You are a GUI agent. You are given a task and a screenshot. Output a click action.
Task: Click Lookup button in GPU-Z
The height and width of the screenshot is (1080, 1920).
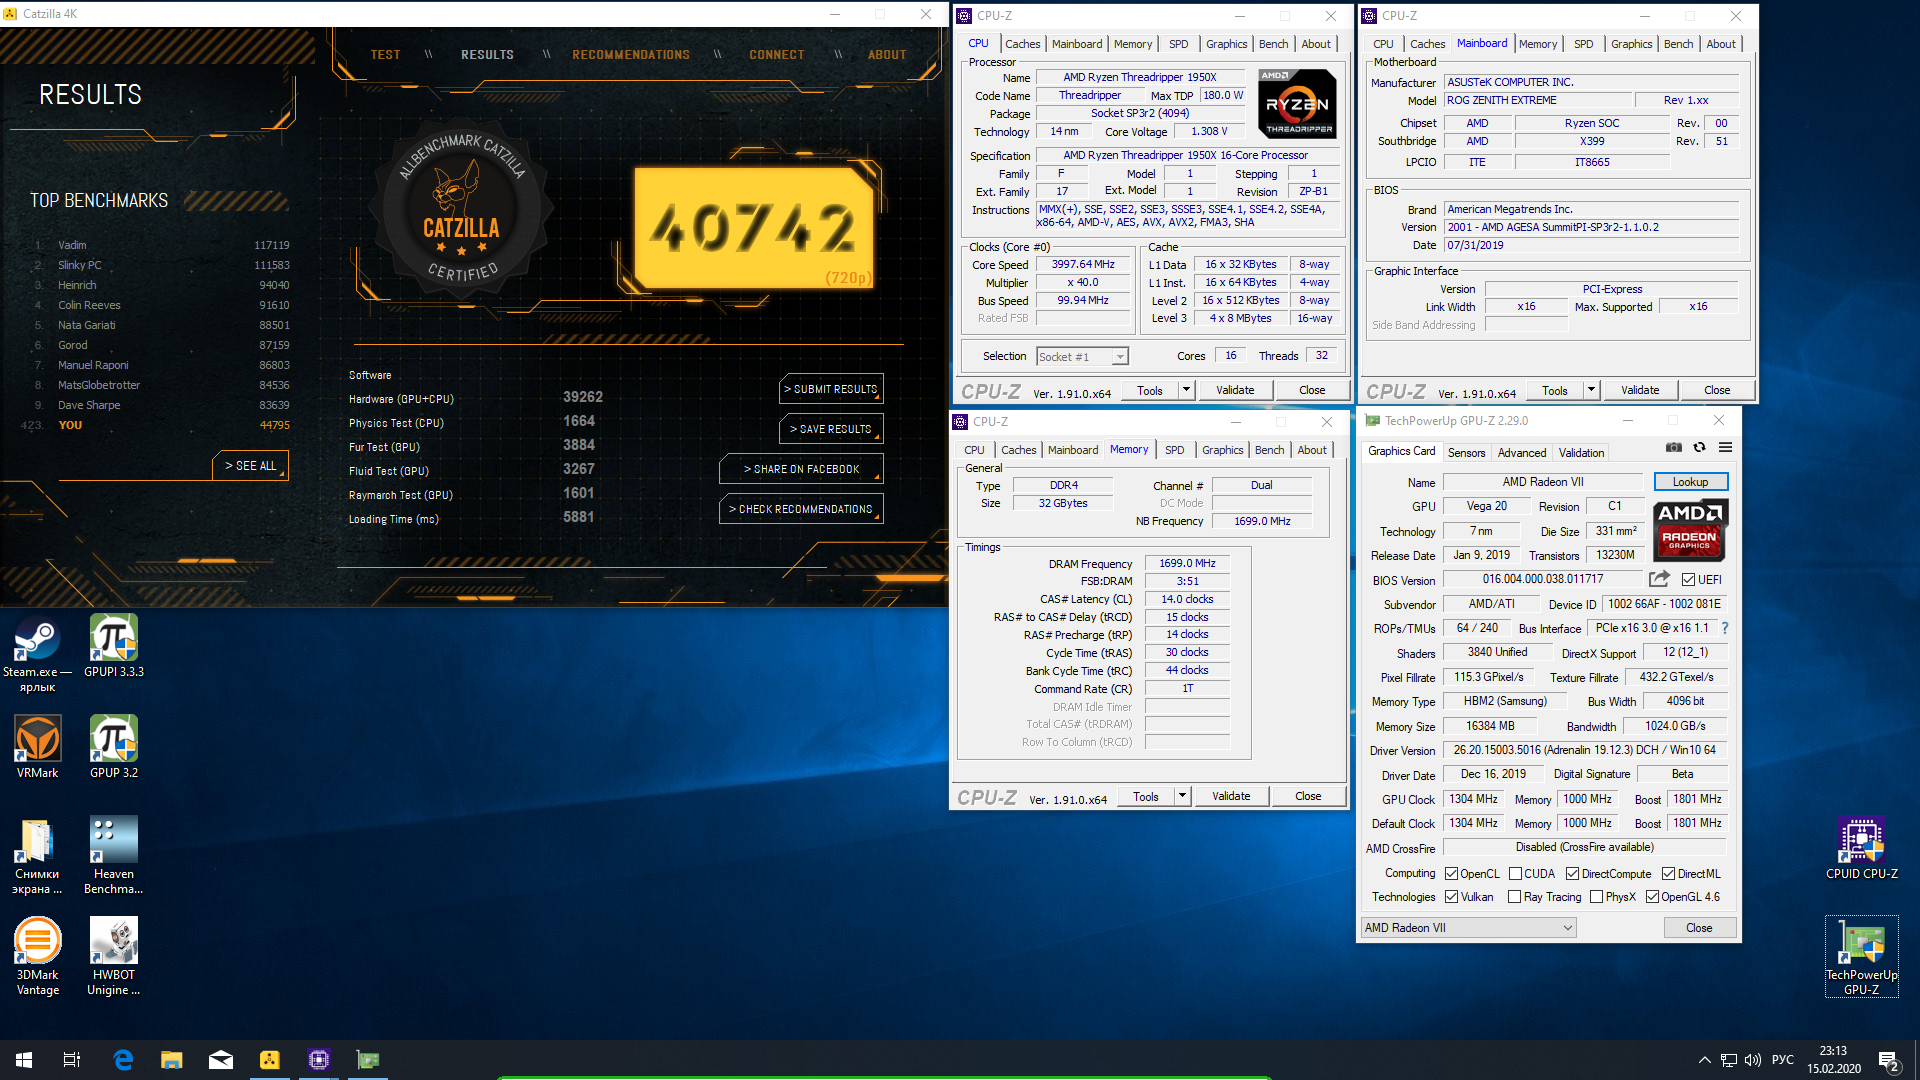coord(1690,482)
